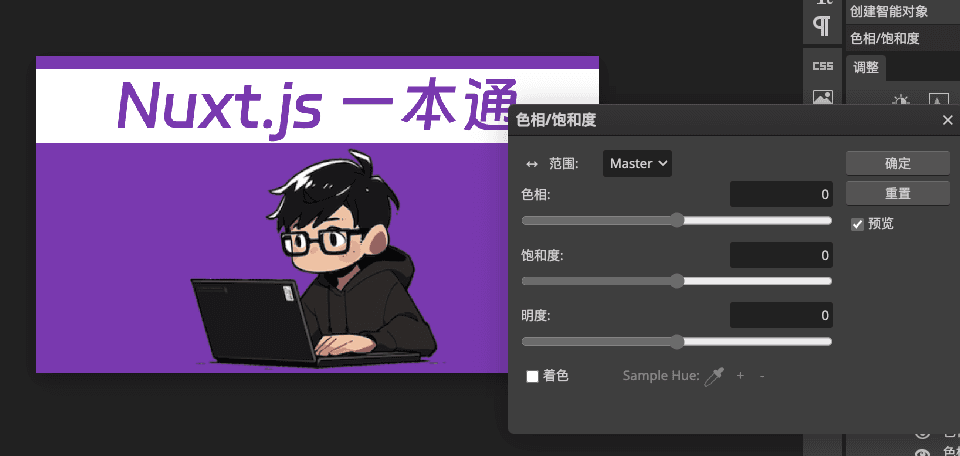Image resolution: width=960 pixels, height=456 pixels.
Task: Click the 范围: label
Action: [564, 164]
